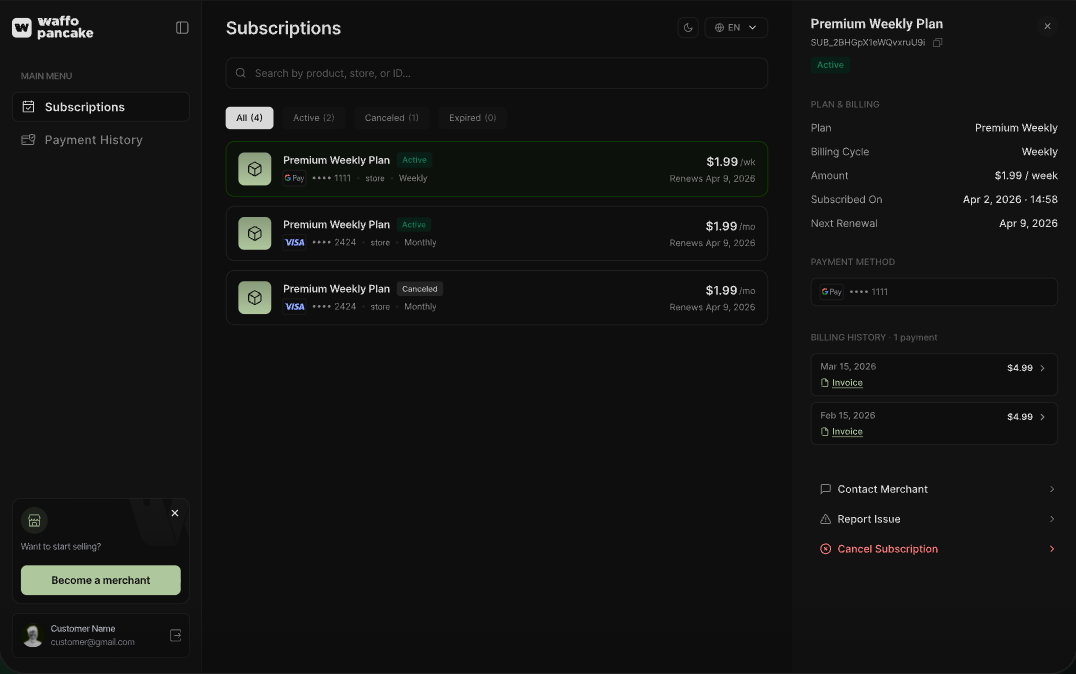Expand Cancel Subscription chevron arrow
Screen dimensions: 1076x674
pyautogui.click(x=1051, y=549)
